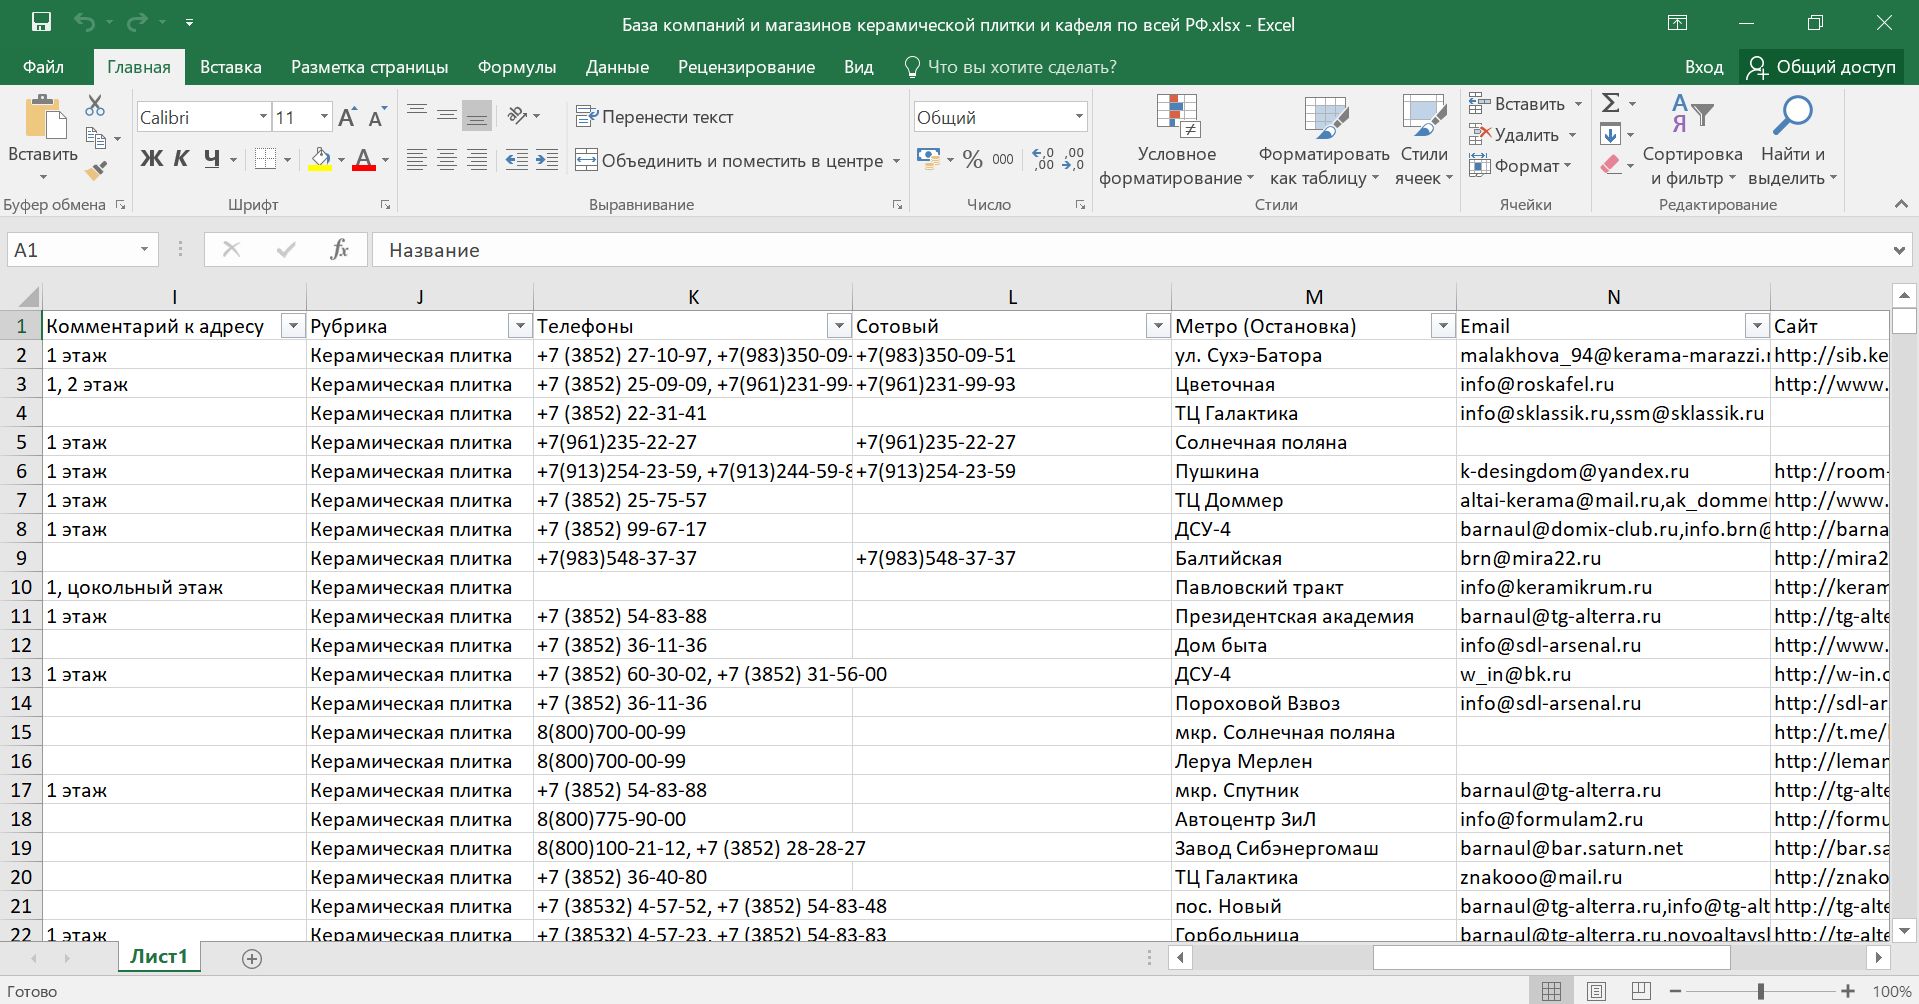Click the Insert Function fx icon
Screen dimensions: 1919x1004
pyautogui.click(x=339, y=250)
